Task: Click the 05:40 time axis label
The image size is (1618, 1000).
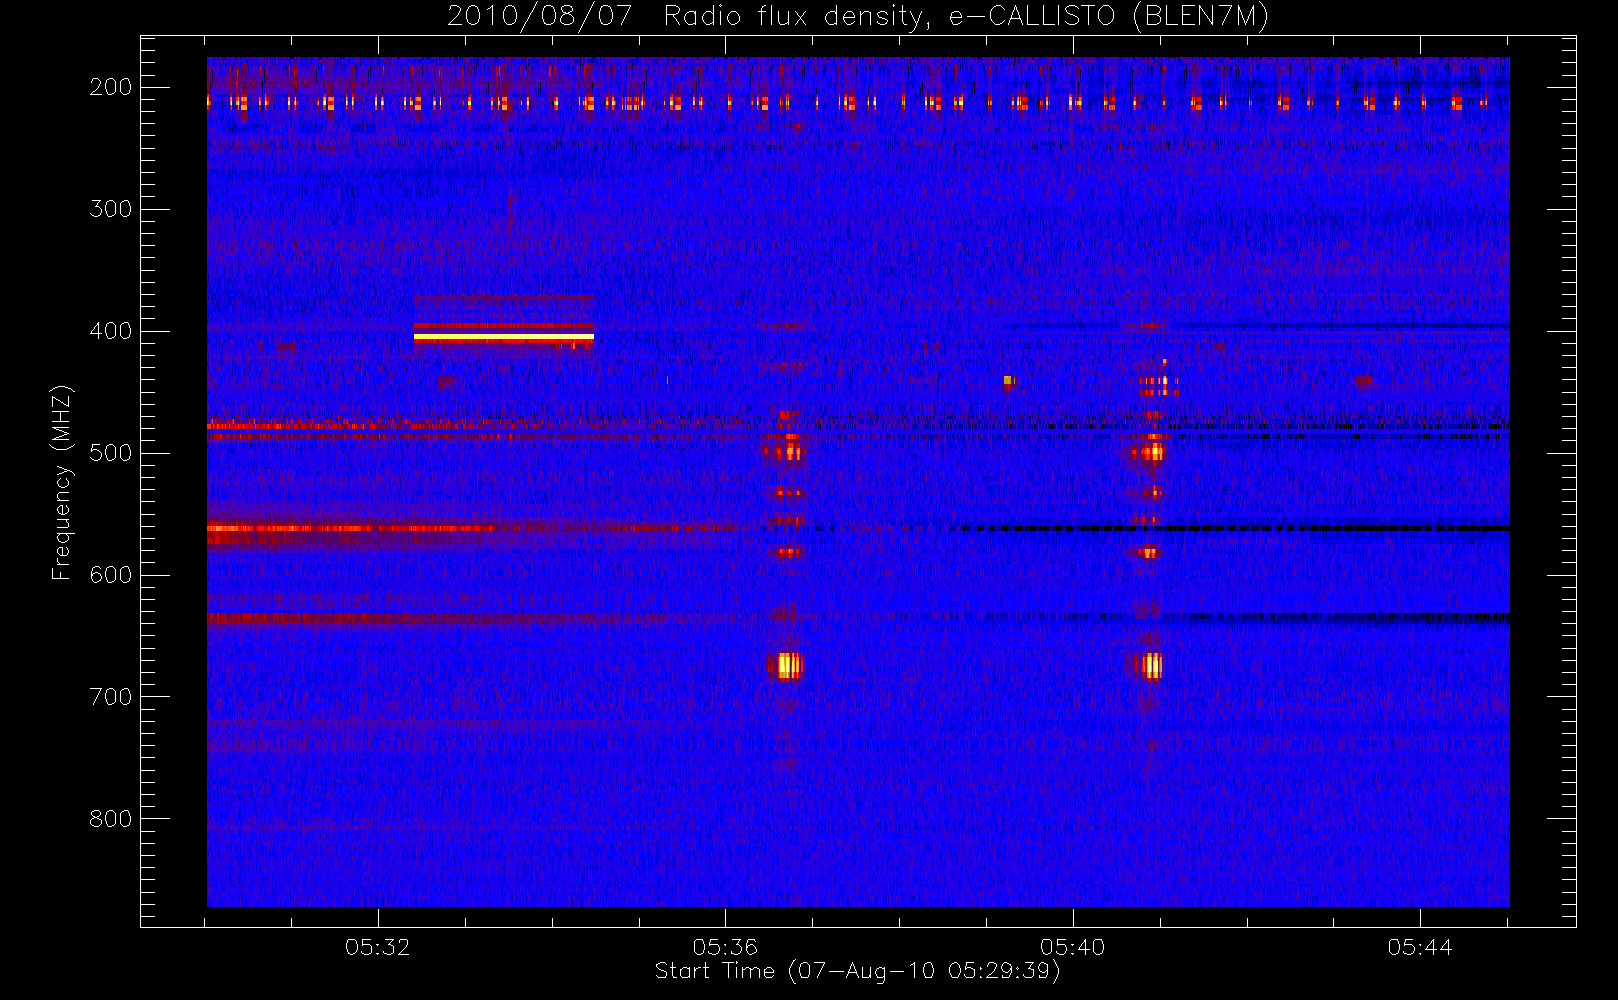Action: (1072, 947)
